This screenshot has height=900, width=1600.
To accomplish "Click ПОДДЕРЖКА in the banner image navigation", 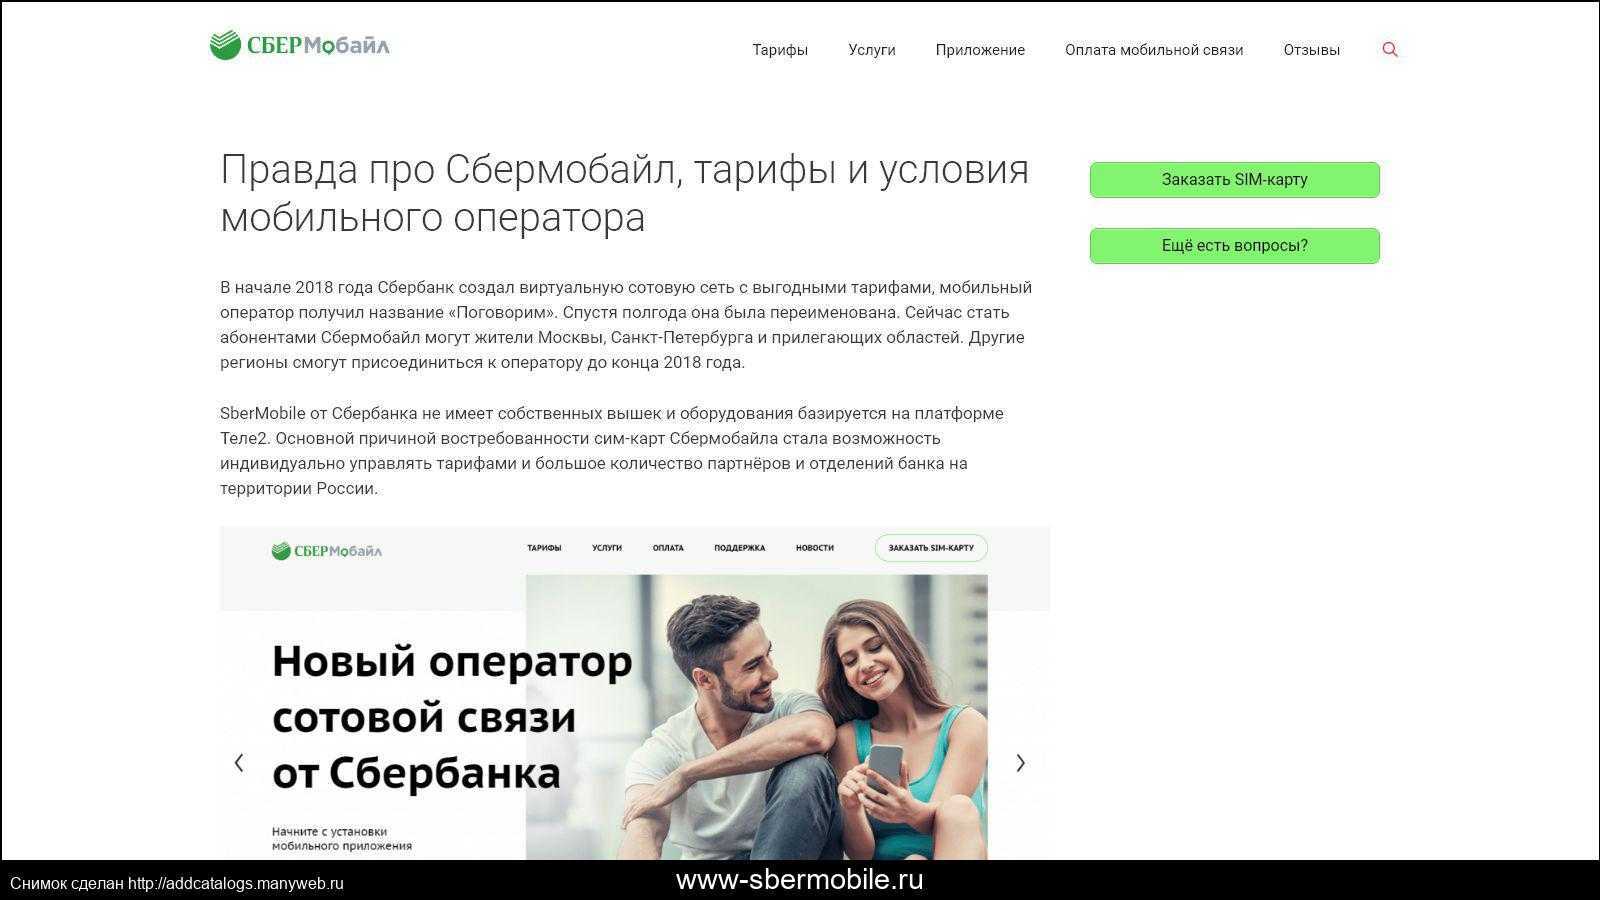I will (740, 548).
